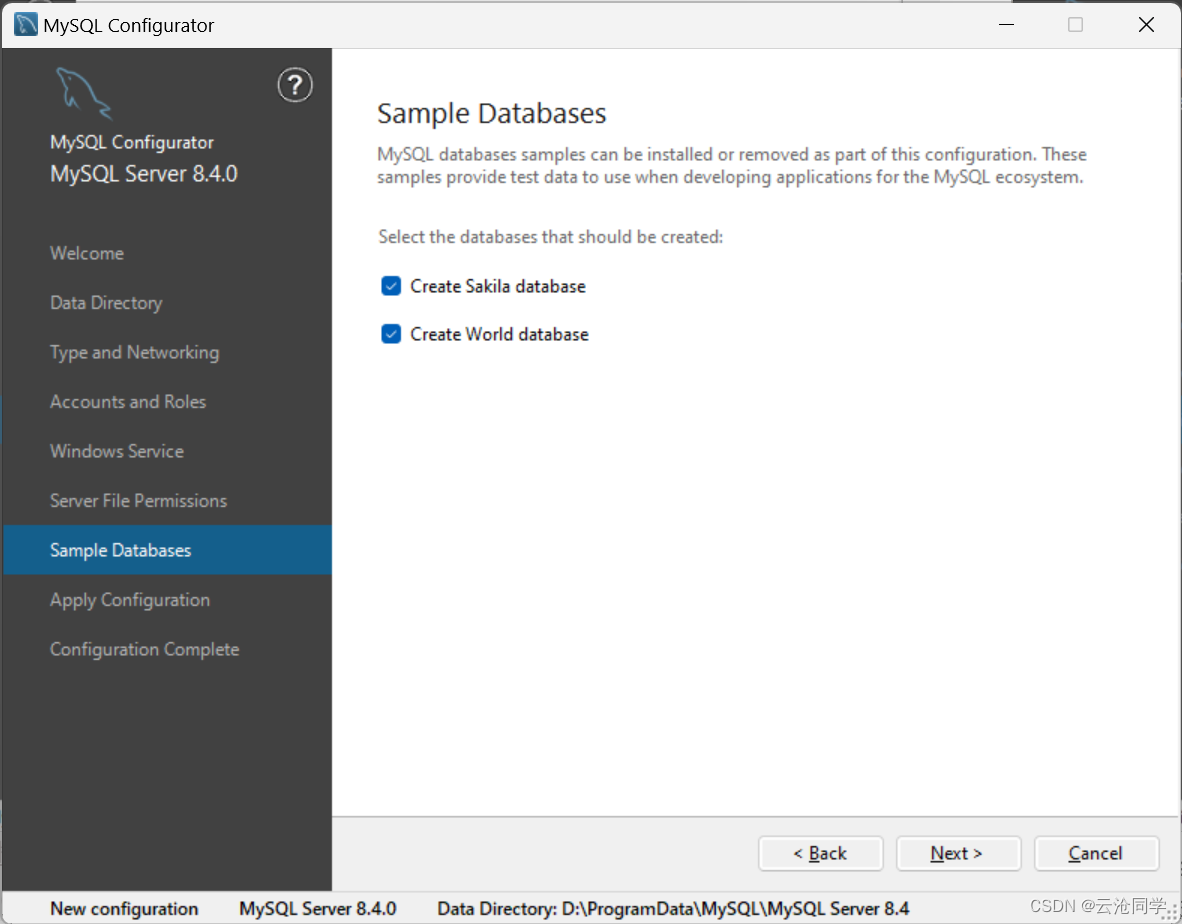
Task: Click 'Select the databases that should be created' text
Action: [x=550, y=237]
